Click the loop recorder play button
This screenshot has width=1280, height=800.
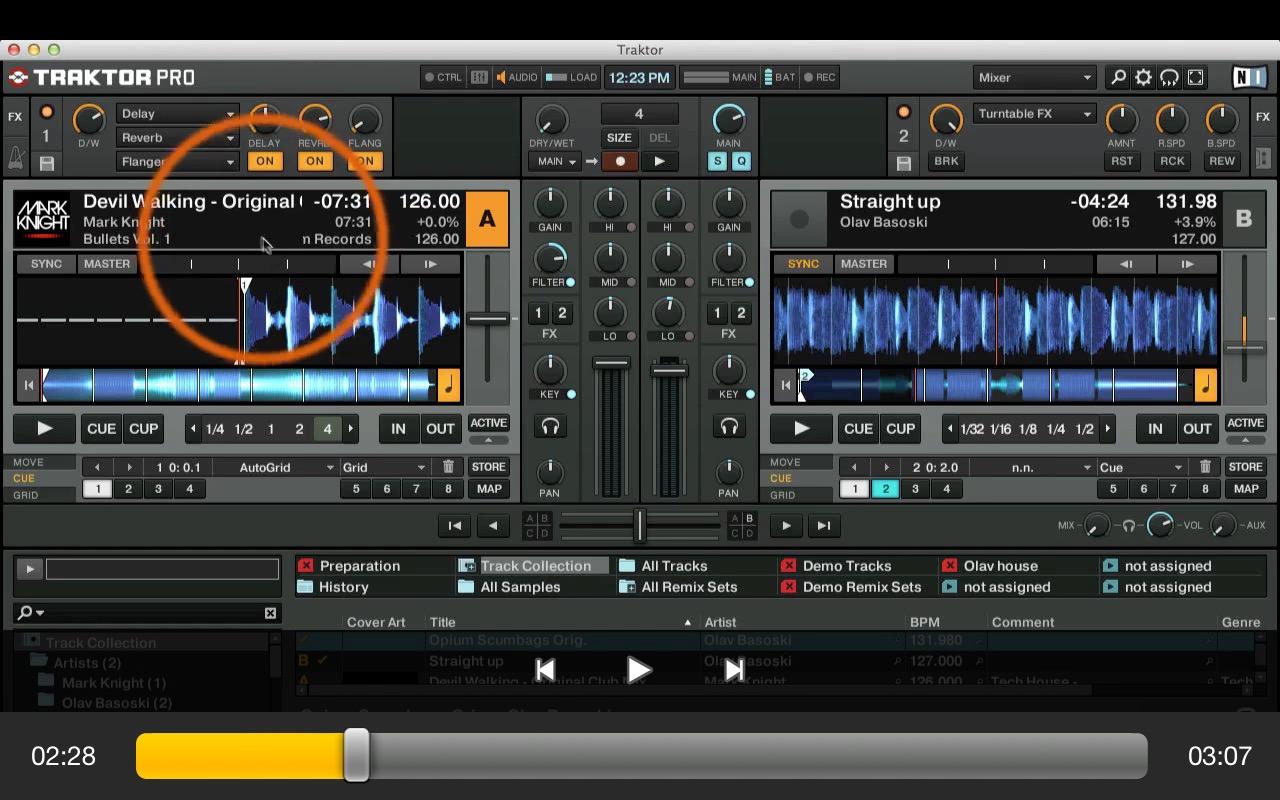point(659,161)
